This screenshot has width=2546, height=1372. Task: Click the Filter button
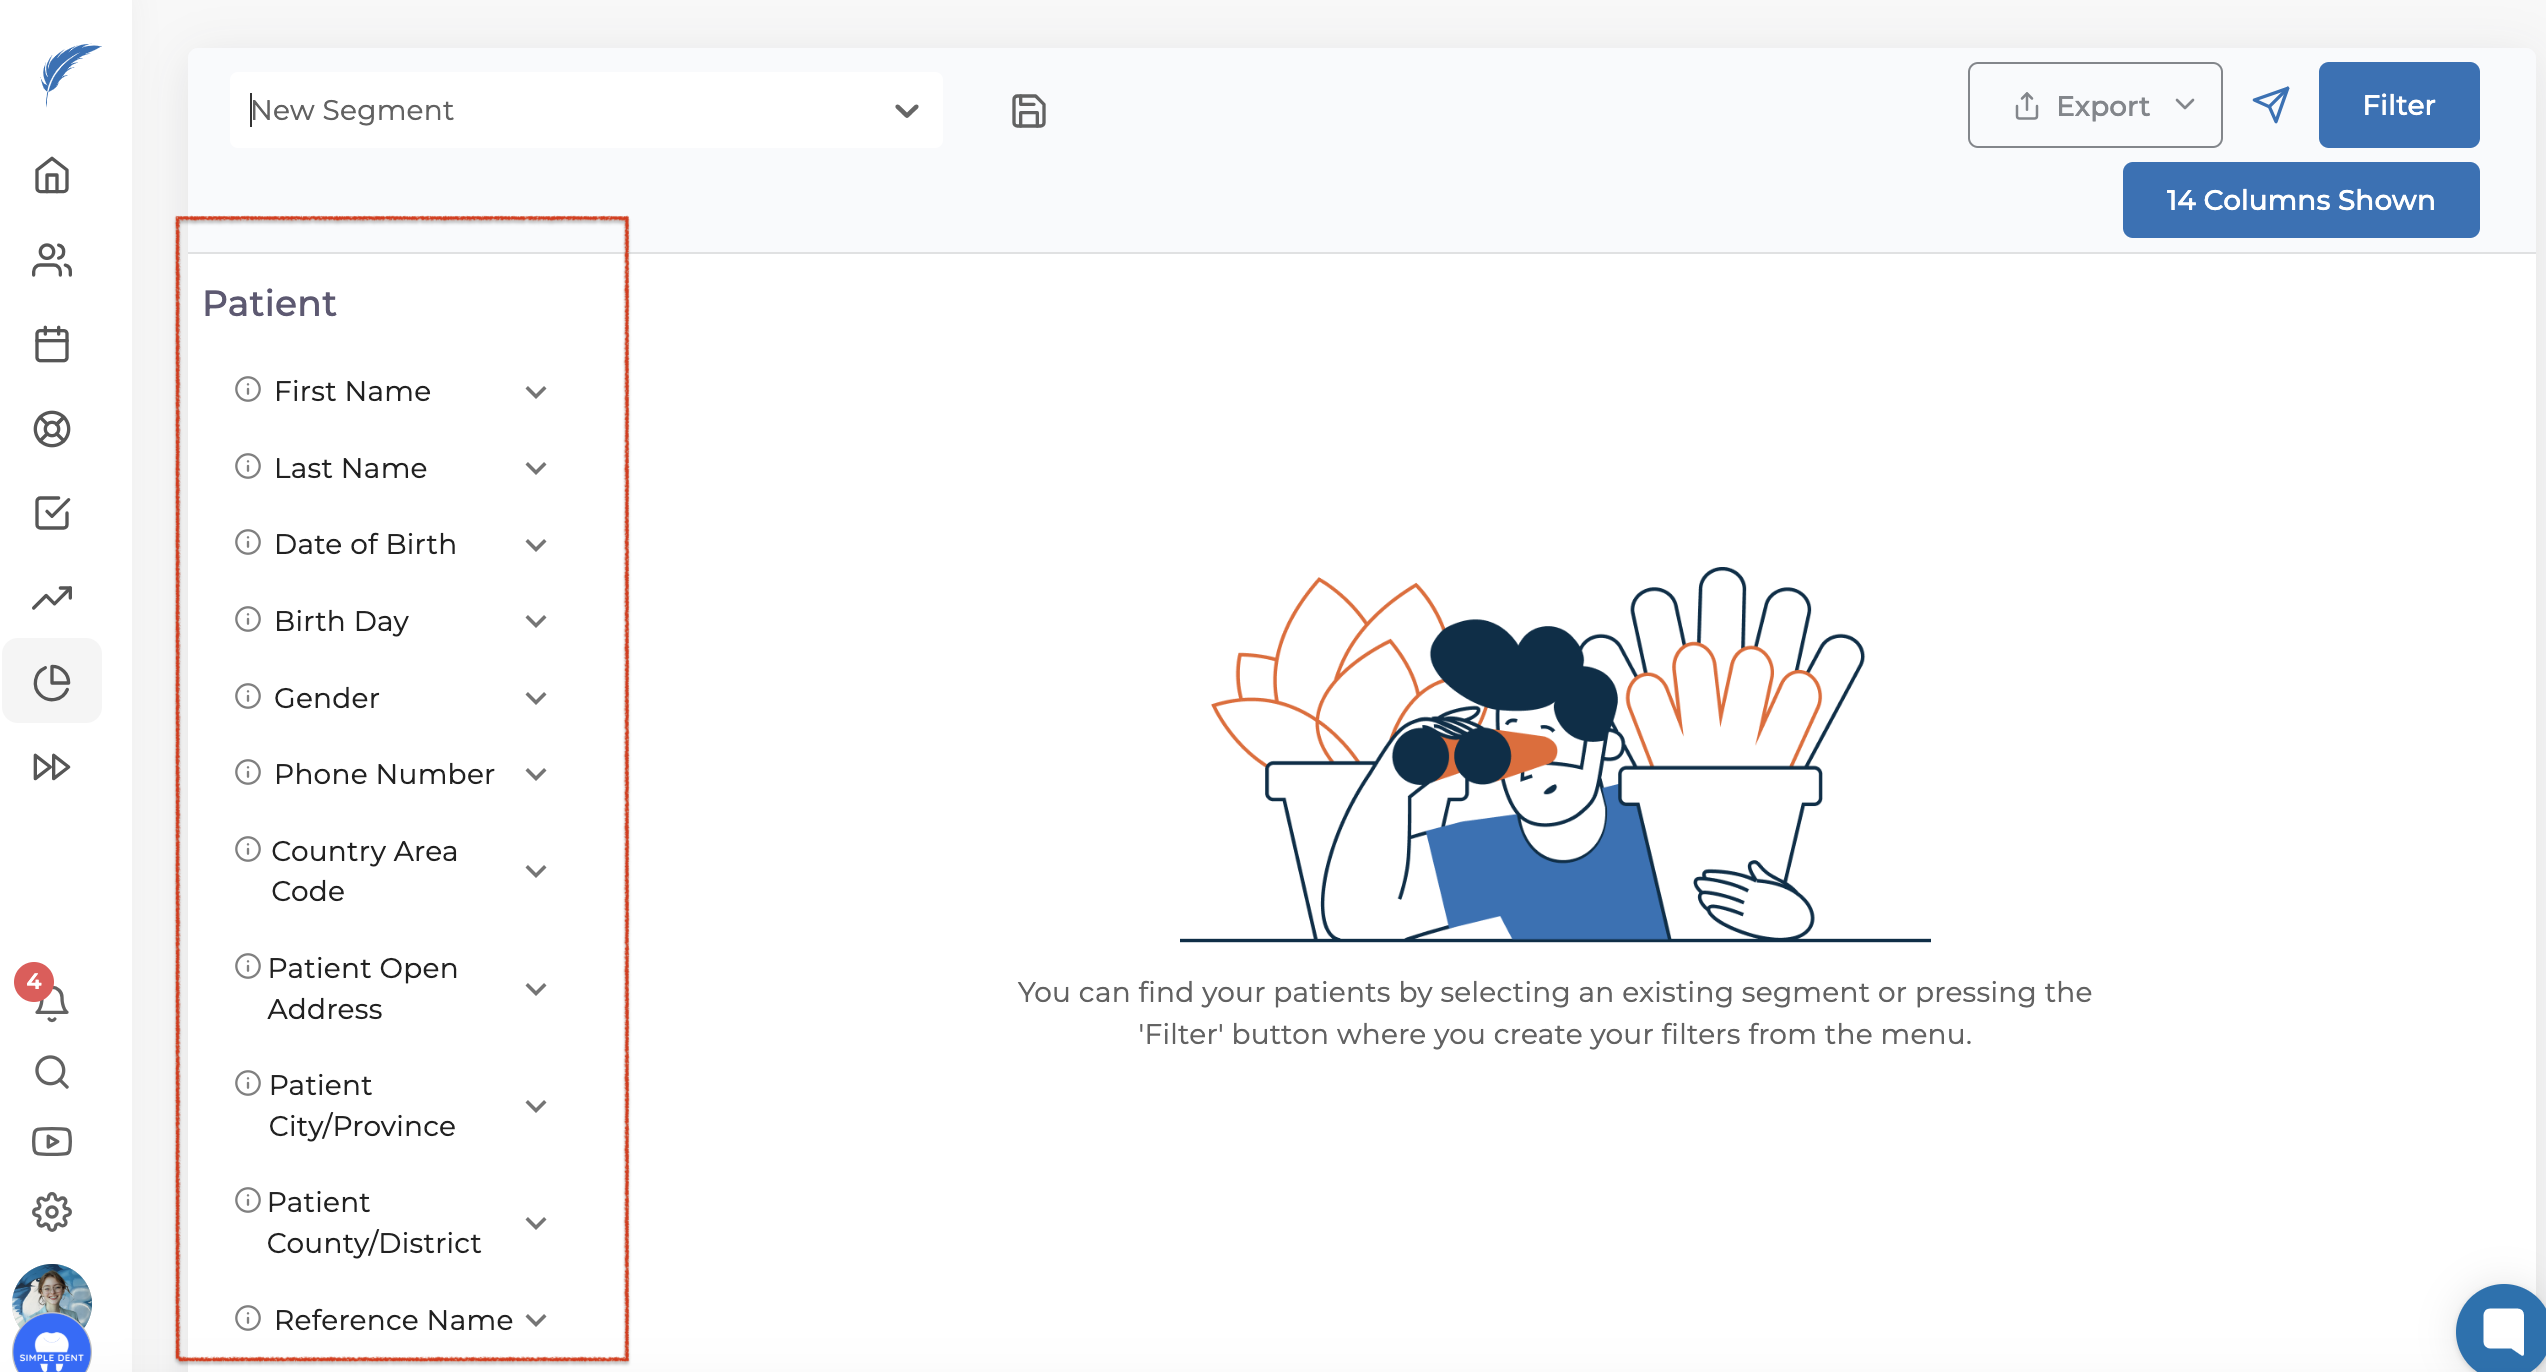(2398, 105)
